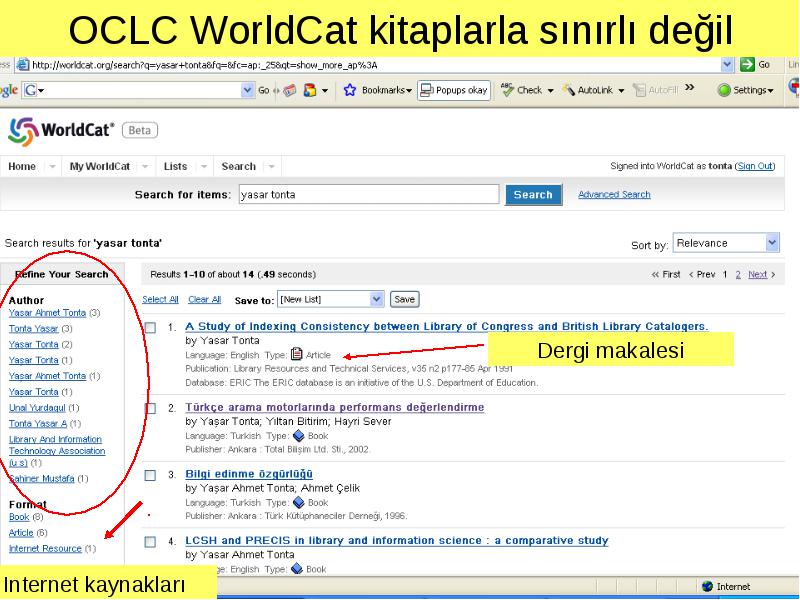Click the Book icon in the Türkçe arama result

298,435
